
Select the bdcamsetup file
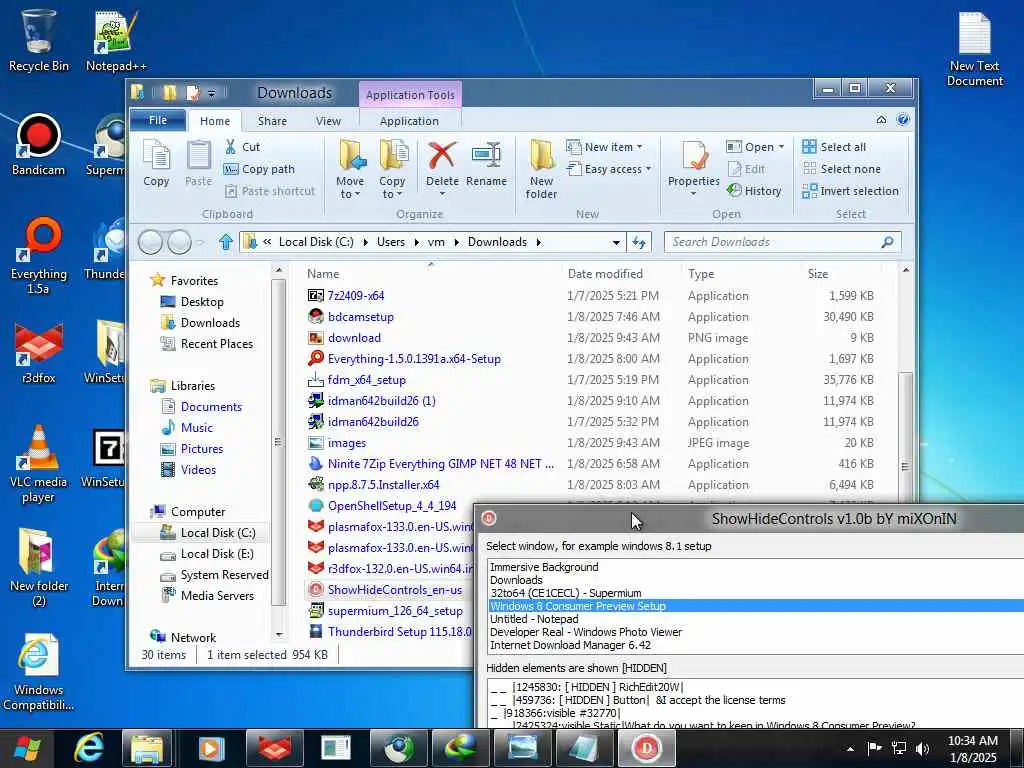pos(360,317)
